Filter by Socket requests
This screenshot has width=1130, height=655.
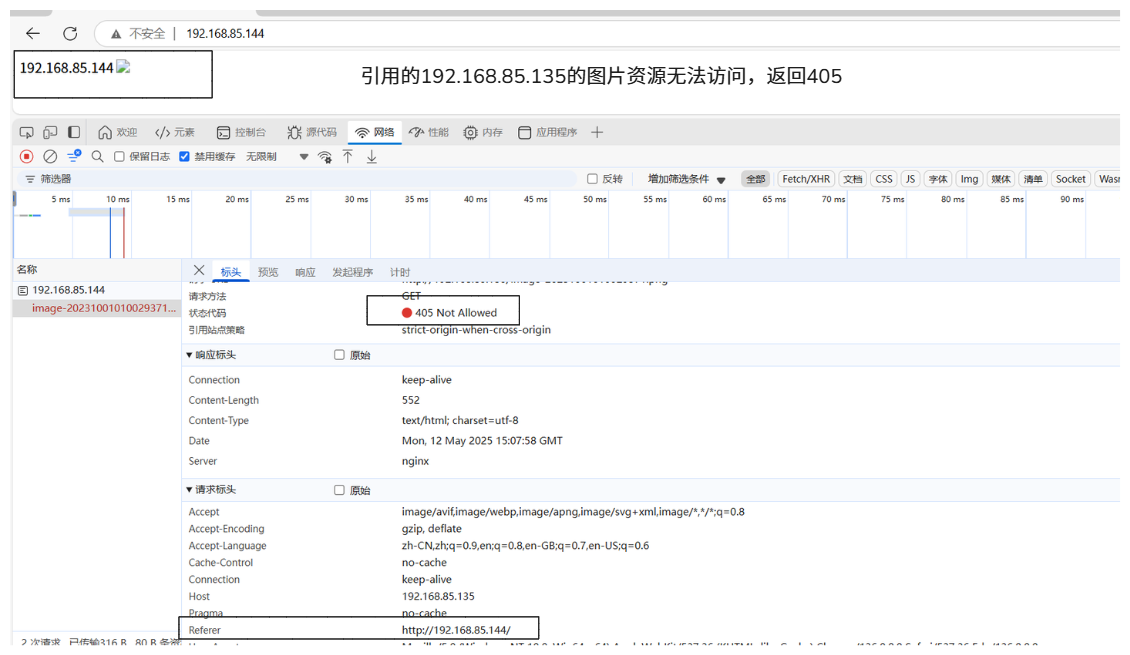pos(1070,179)
